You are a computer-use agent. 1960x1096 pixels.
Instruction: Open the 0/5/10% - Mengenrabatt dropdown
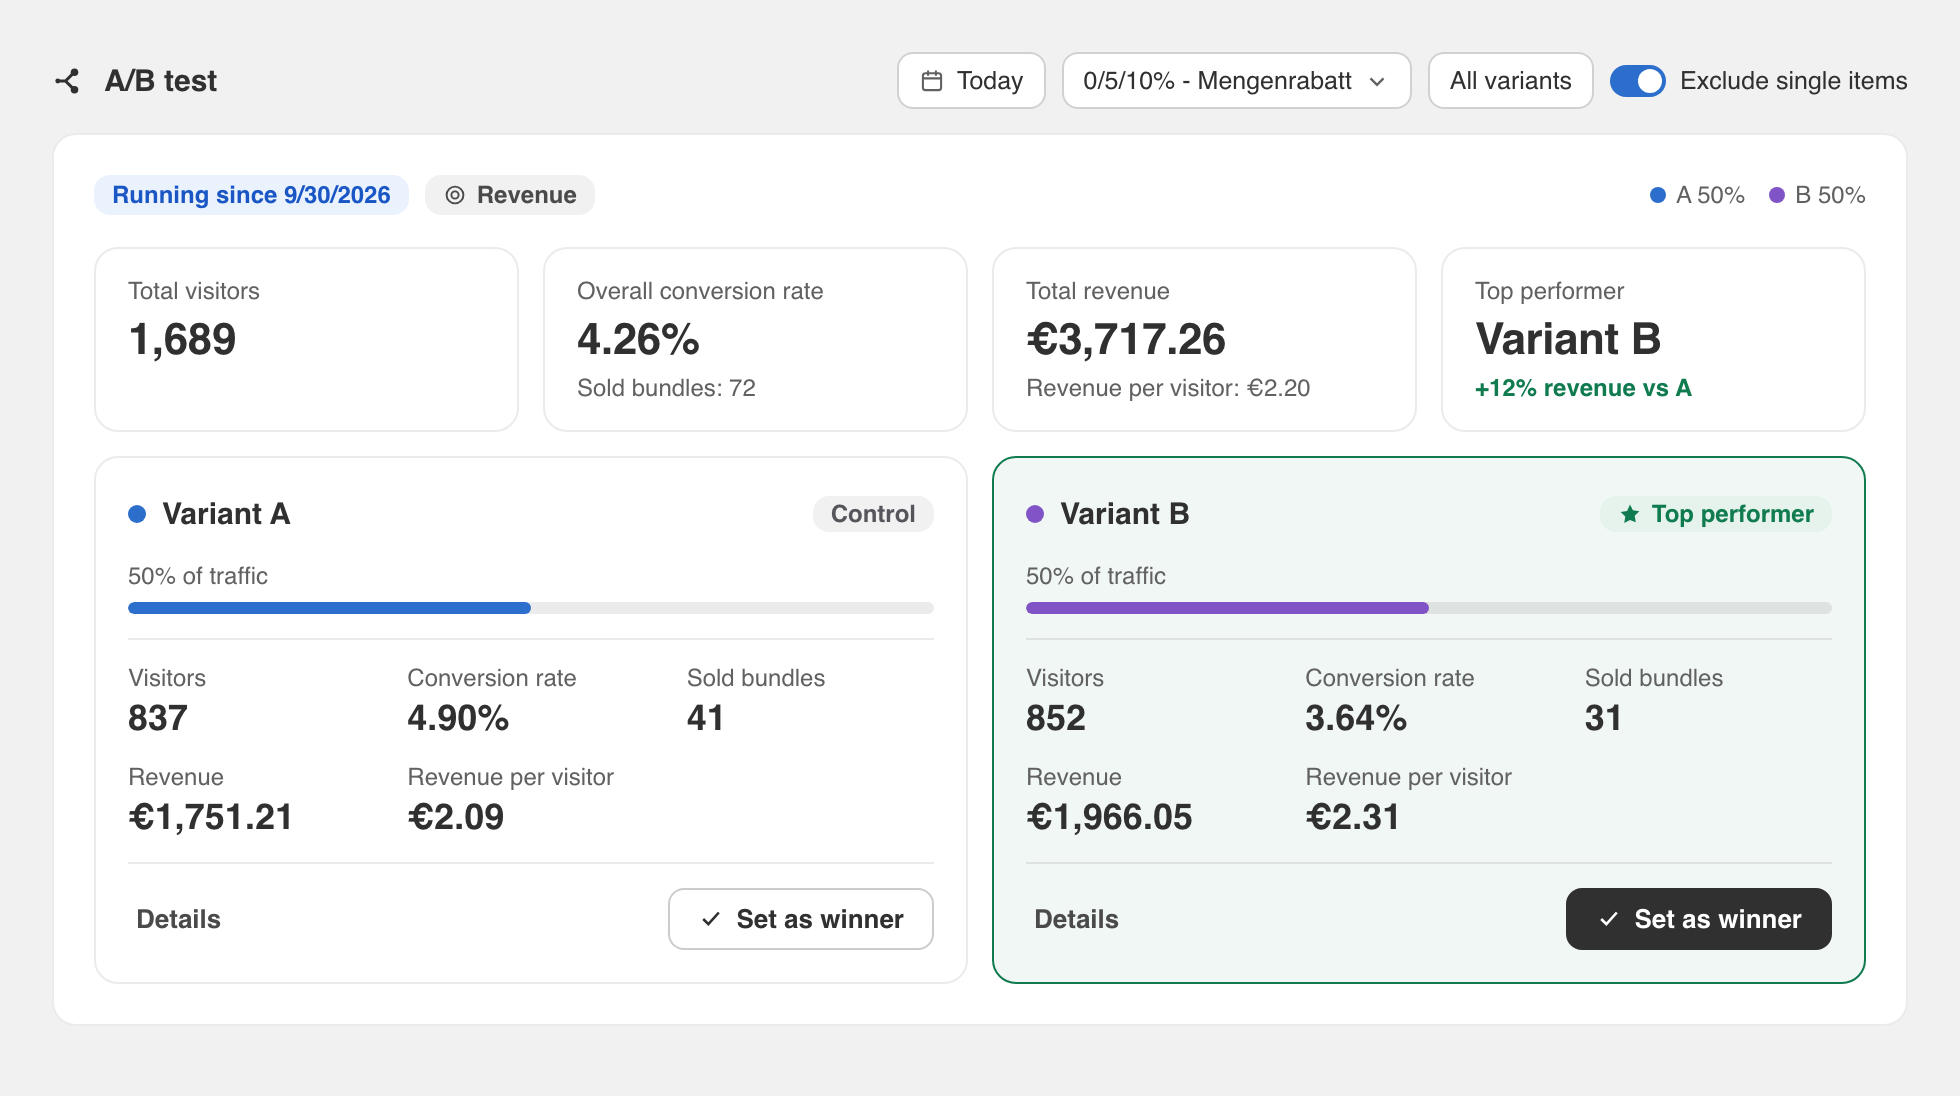coord(1236,81)
